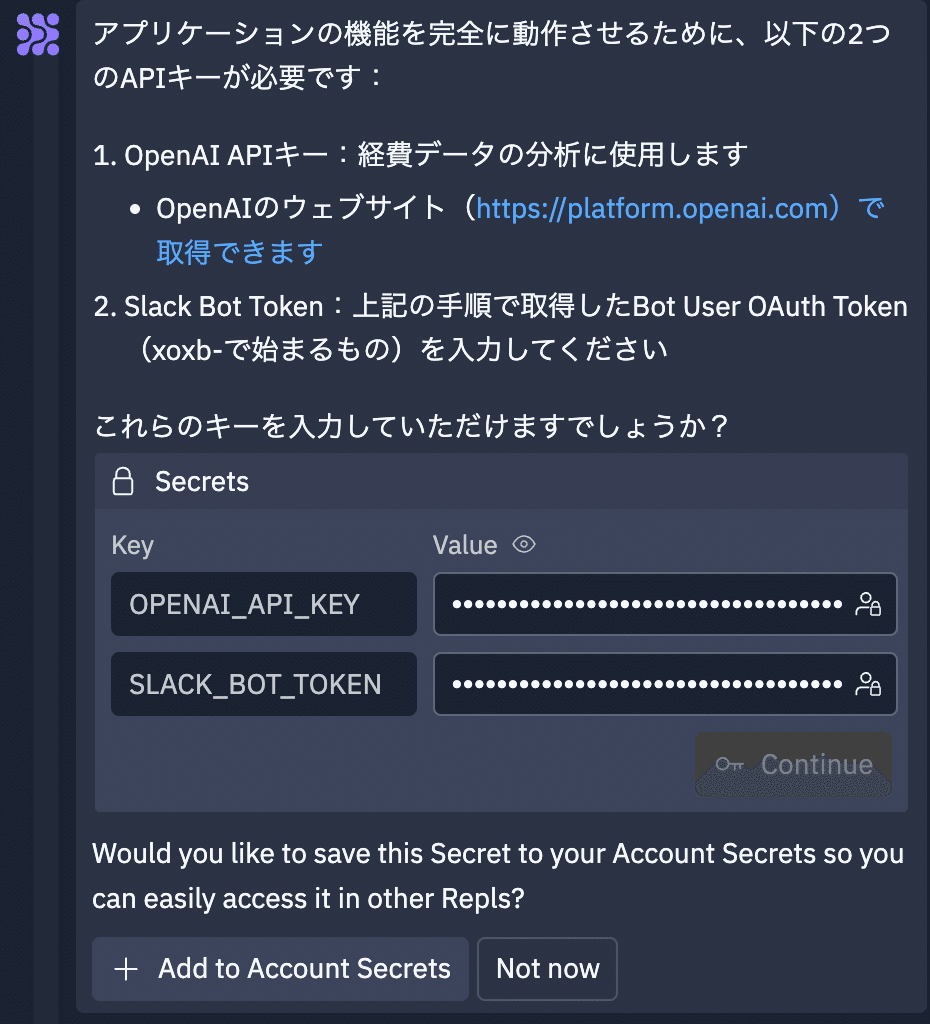Click the lock icon beside Secrets

[123, 482]
